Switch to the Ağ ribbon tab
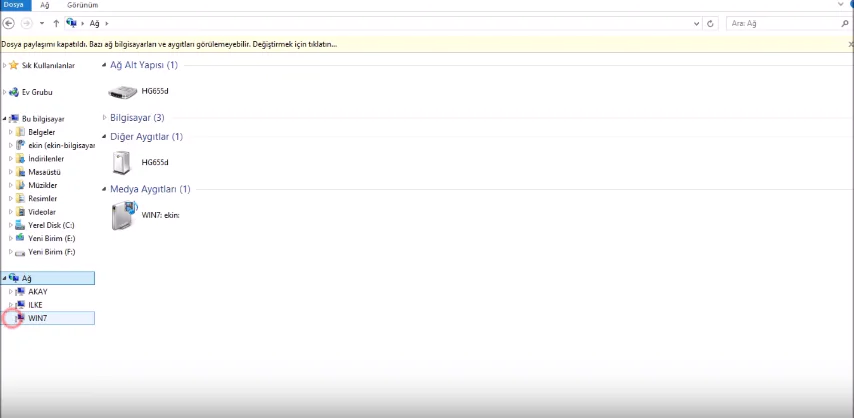854x418 pixels. click(44, 5)
